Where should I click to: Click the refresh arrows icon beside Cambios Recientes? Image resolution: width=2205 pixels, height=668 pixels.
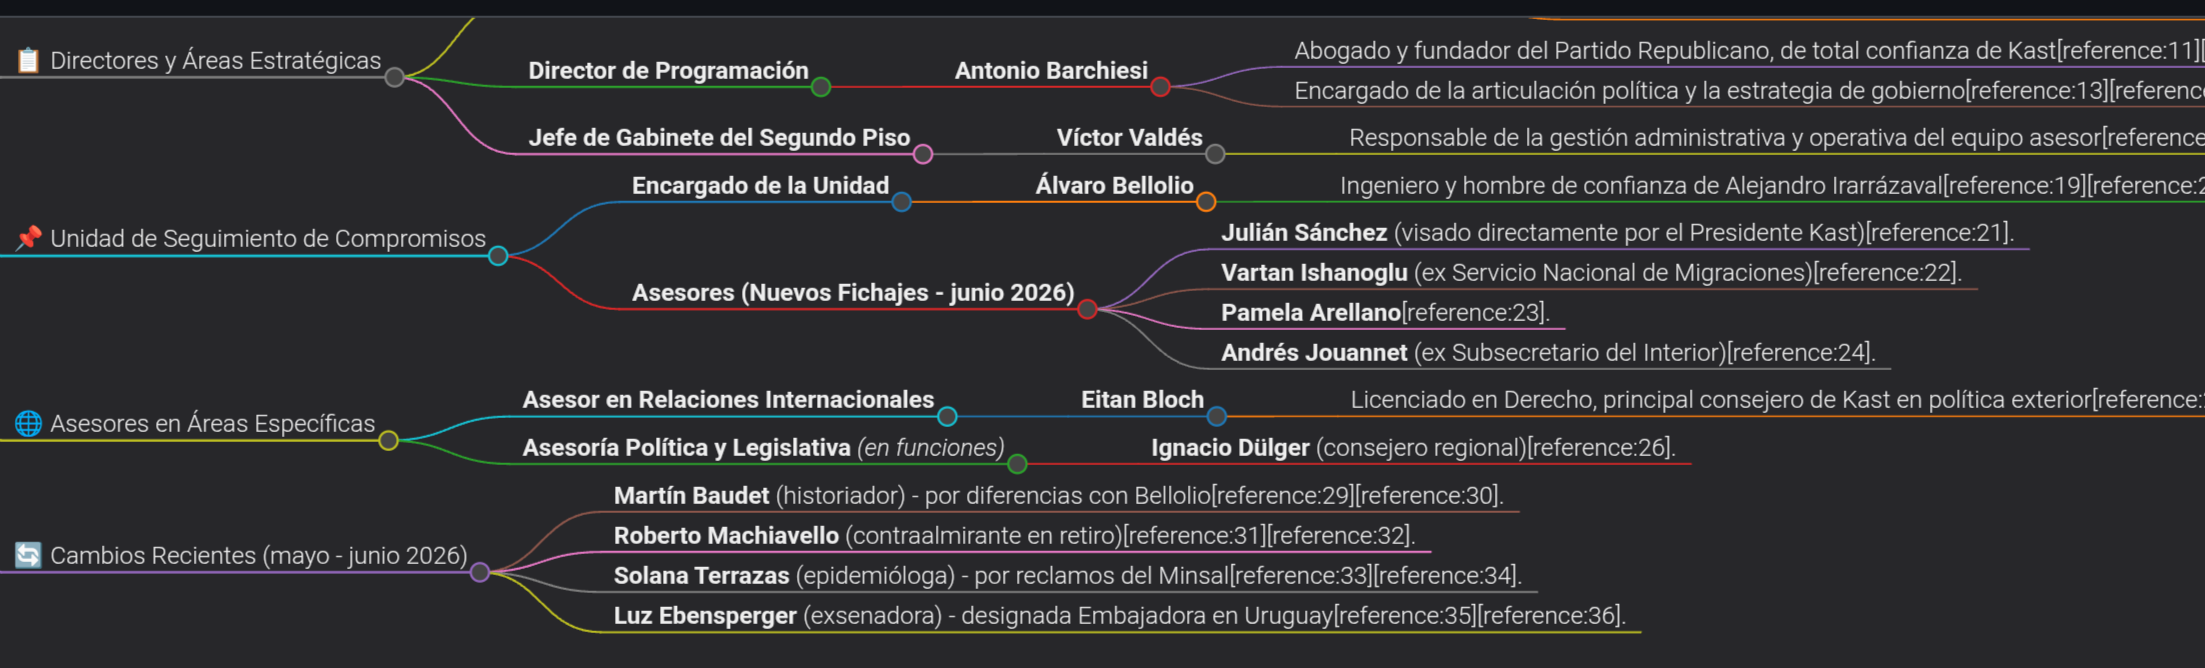[28, 555]
